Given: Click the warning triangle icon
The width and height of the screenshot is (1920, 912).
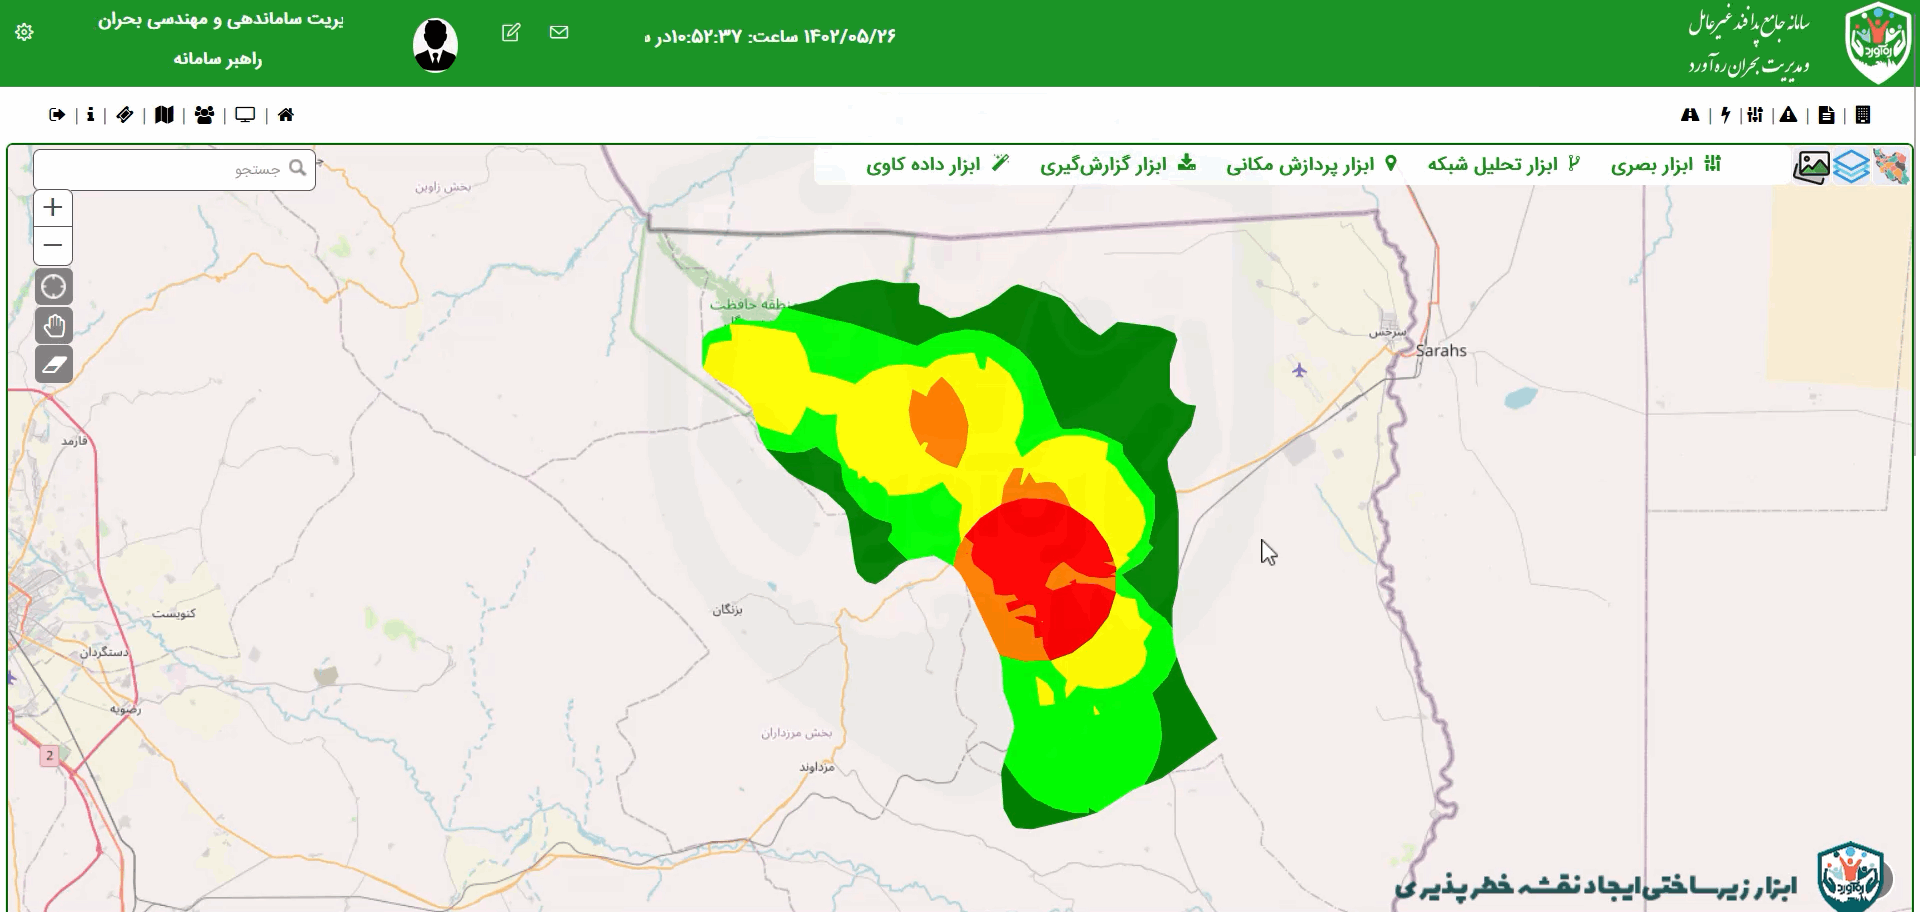Looking at the screenshot, I should click(1788, 115).
